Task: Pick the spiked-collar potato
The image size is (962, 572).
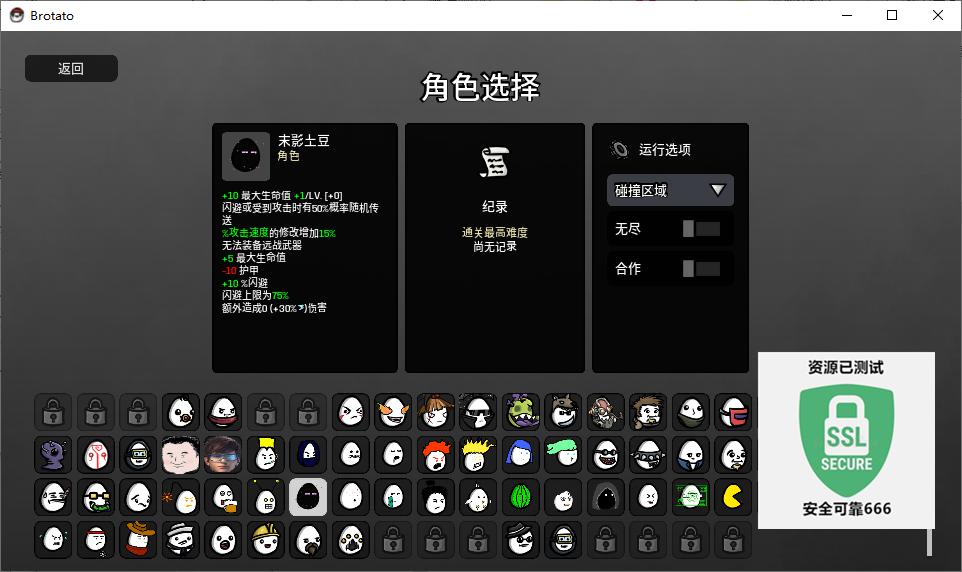Action: (x=648, y=455)
